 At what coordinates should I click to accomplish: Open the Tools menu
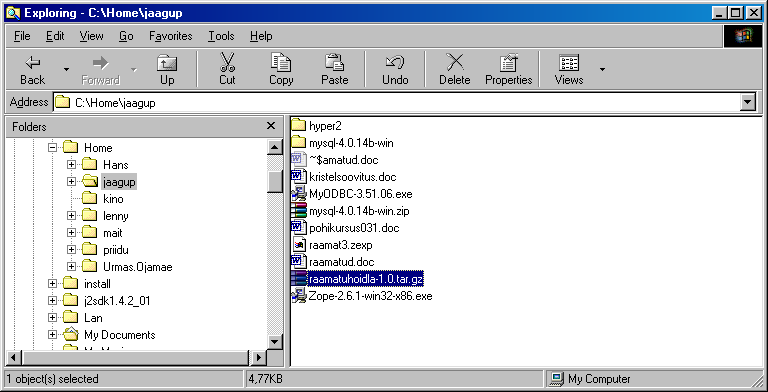click(221, 36)
